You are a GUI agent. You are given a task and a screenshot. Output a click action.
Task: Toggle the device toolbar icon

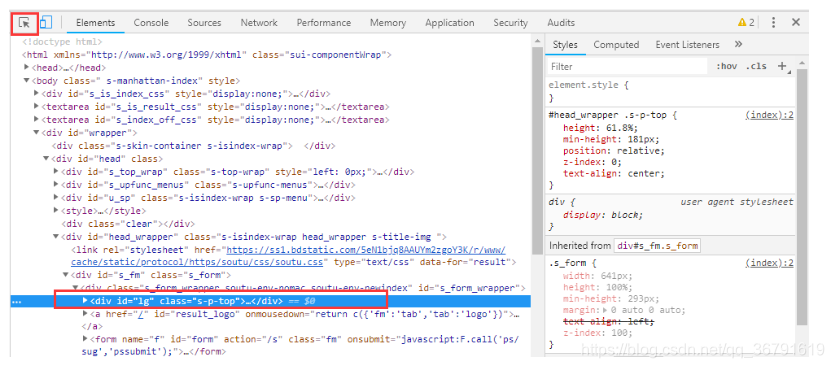46,22
